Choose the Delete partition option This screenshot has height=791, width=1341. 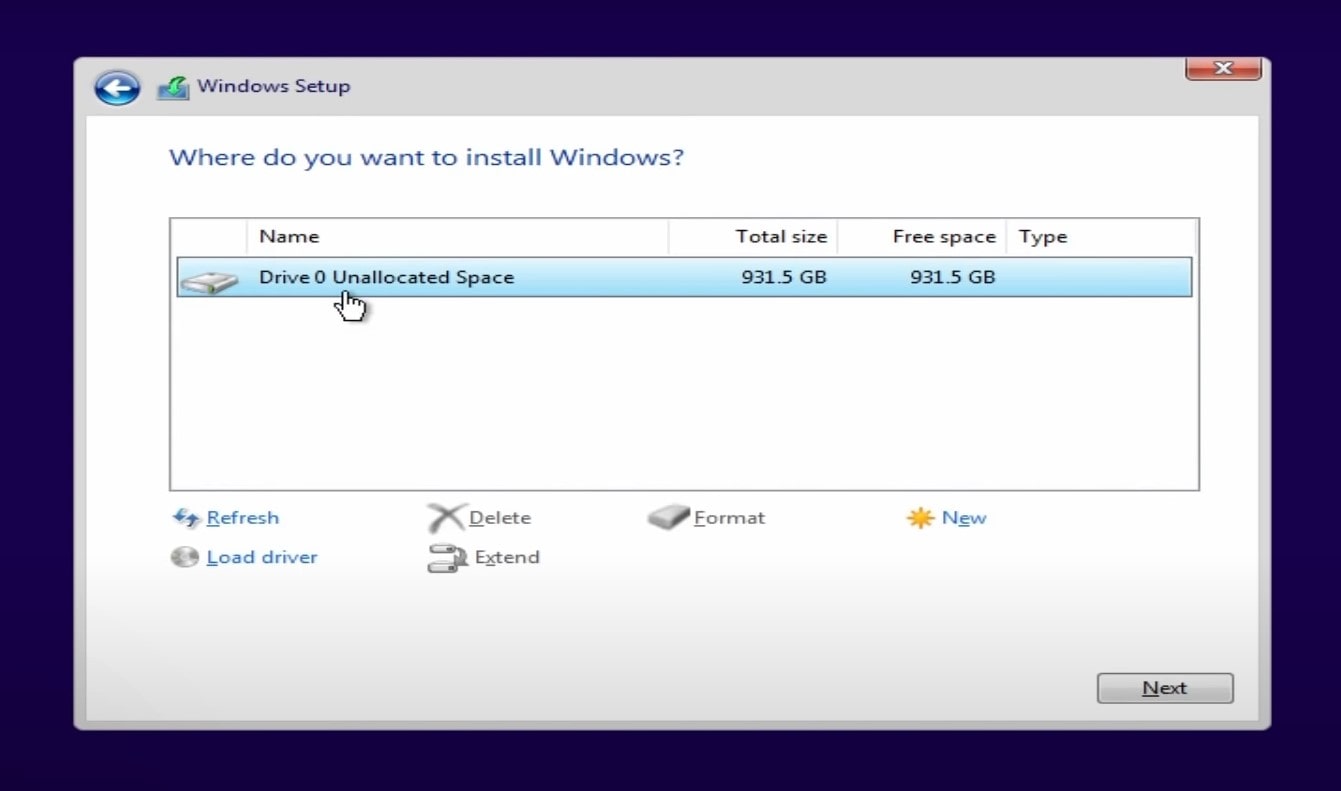tap(500, 518)
